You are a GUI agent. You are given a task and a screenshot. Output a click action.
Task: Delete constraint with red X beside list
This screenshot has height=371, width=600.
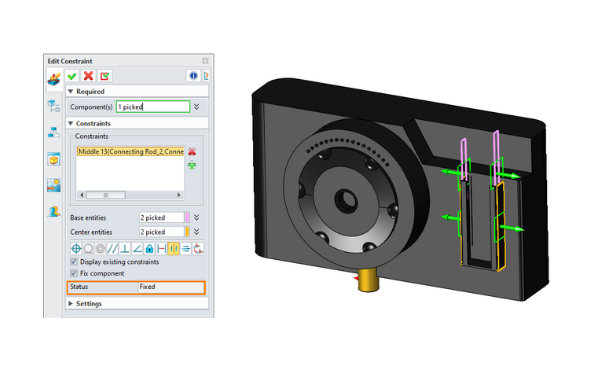click(192, 151)
